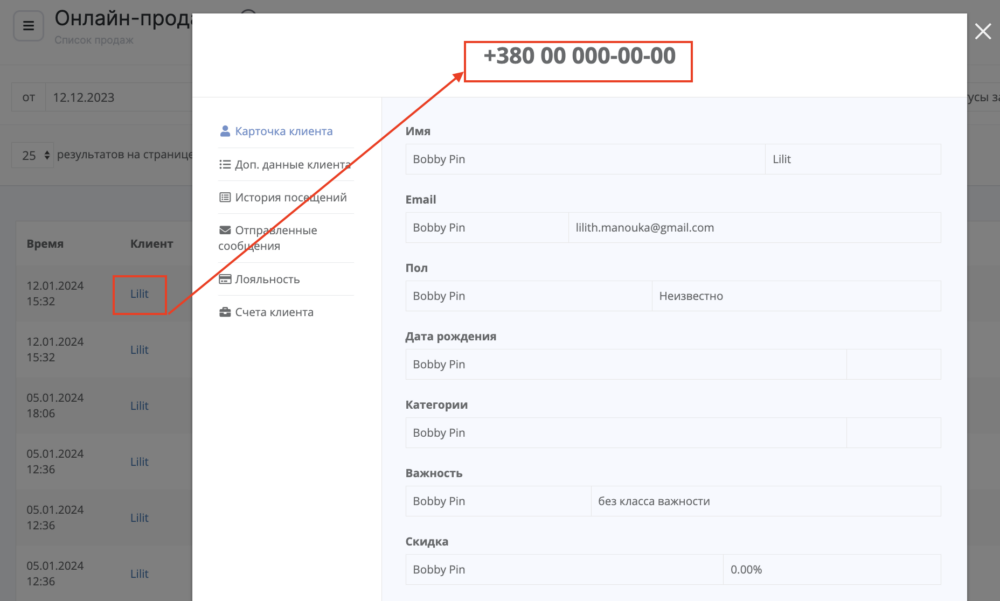Click the empty Дата рождения value cell
Screen dimensions: 1000x601
pyautogui.click(x=893, y=364)
